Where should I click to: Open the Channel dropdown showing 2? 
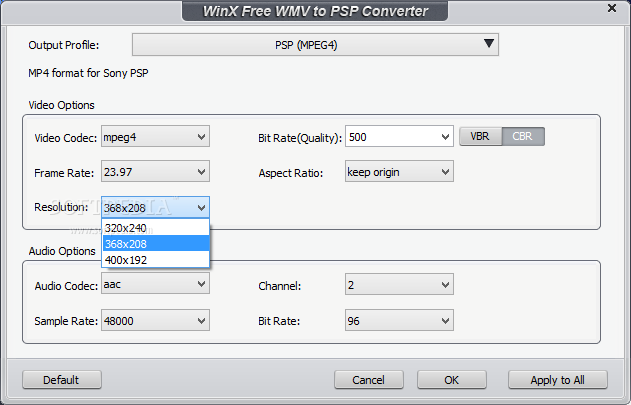(x=399, y=284)
